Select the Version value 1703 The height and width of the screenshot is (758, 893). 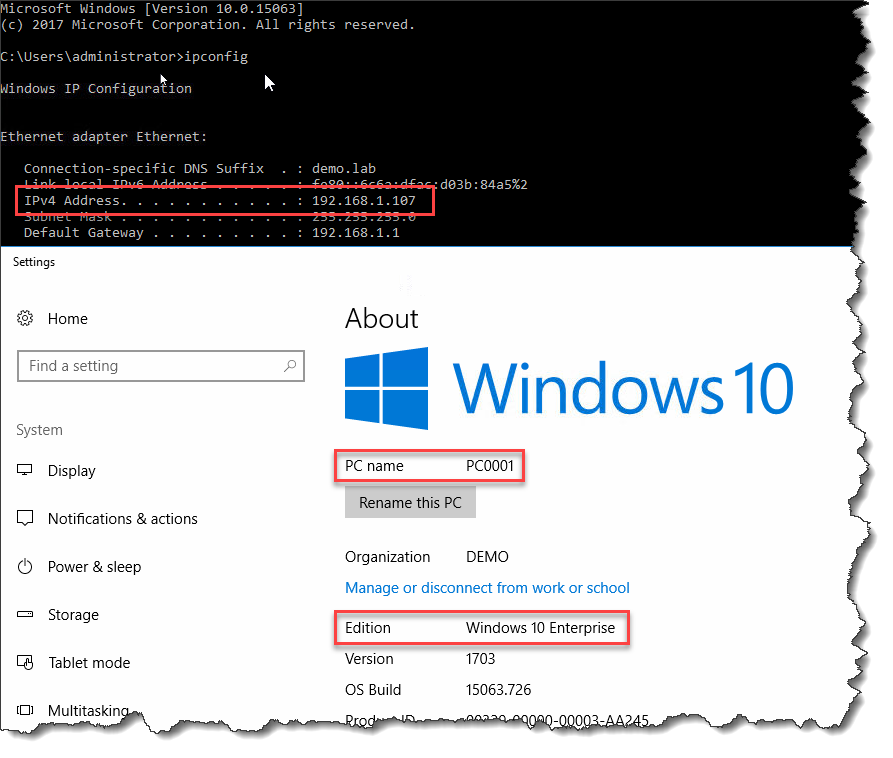[x=481, y=659]
